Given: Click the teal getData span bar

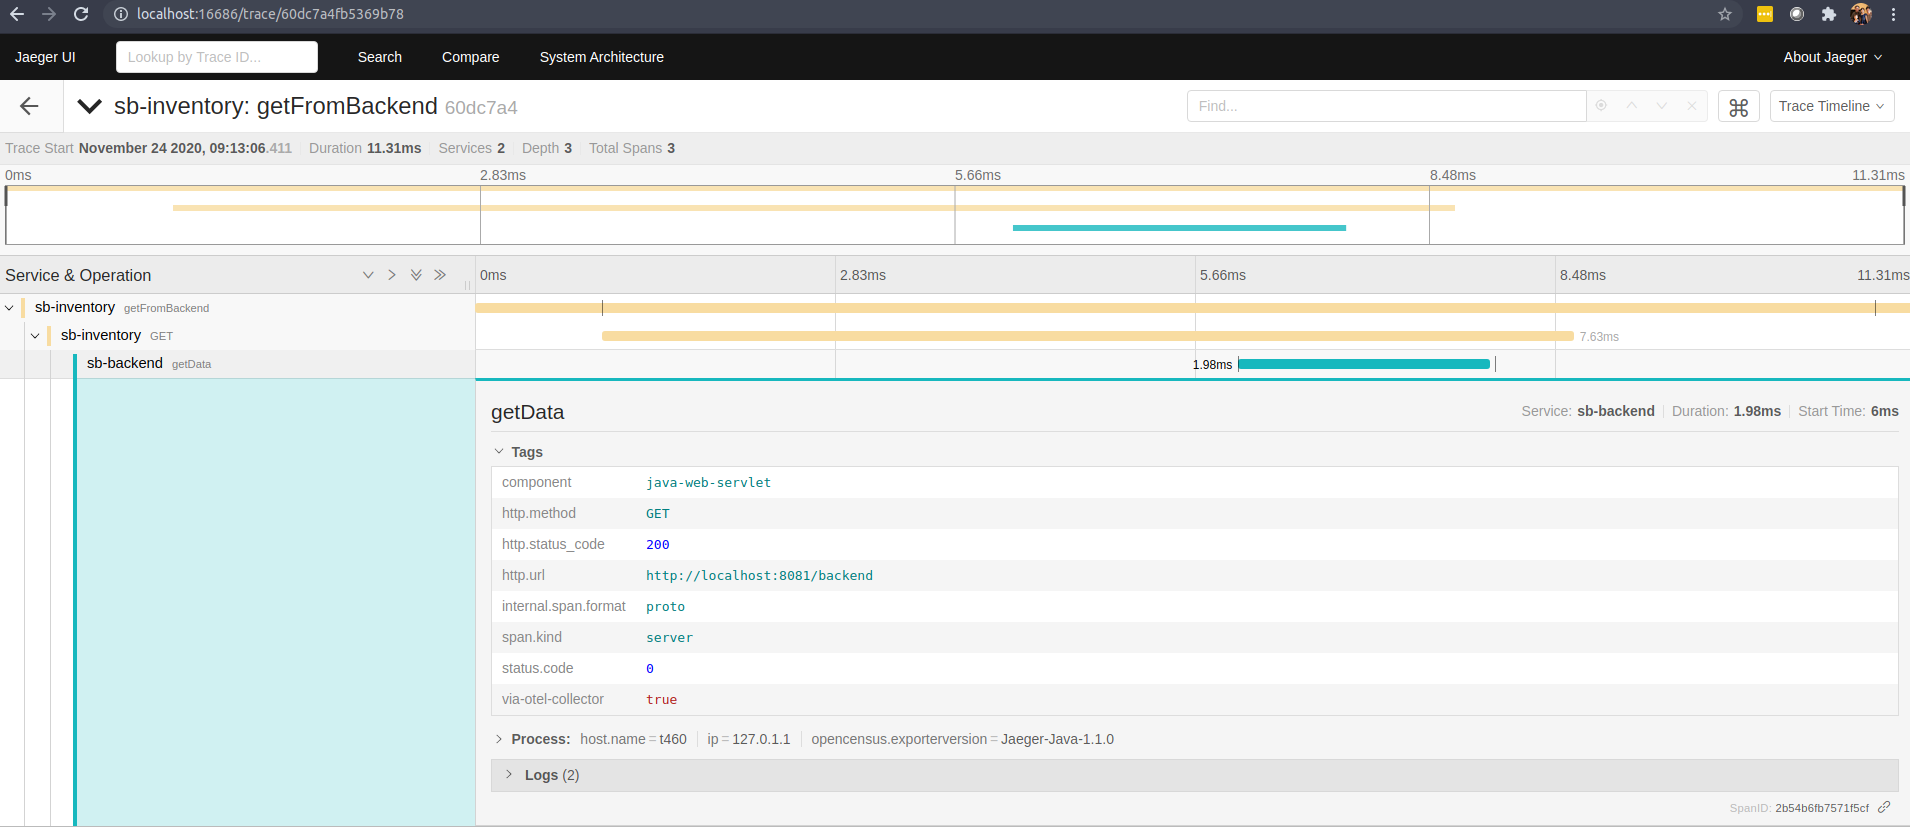Looking at the screenshot, I should [1364, 364].
